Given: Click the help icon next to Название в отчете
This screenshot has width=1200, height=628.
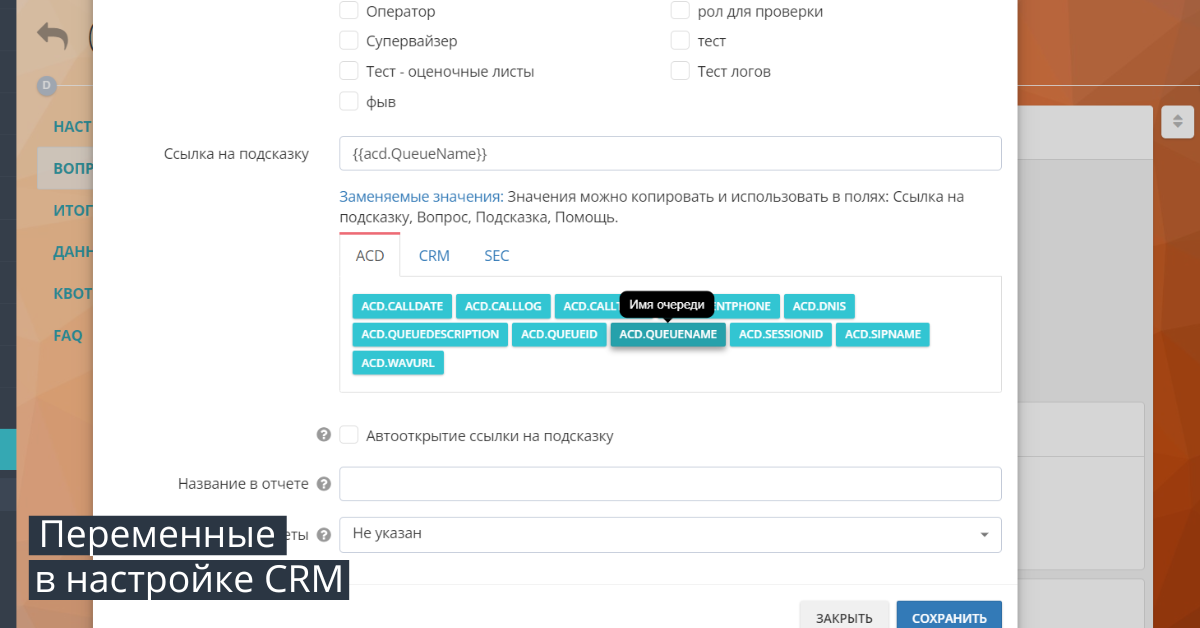Looking at the screenshot, I should [323, 483].
